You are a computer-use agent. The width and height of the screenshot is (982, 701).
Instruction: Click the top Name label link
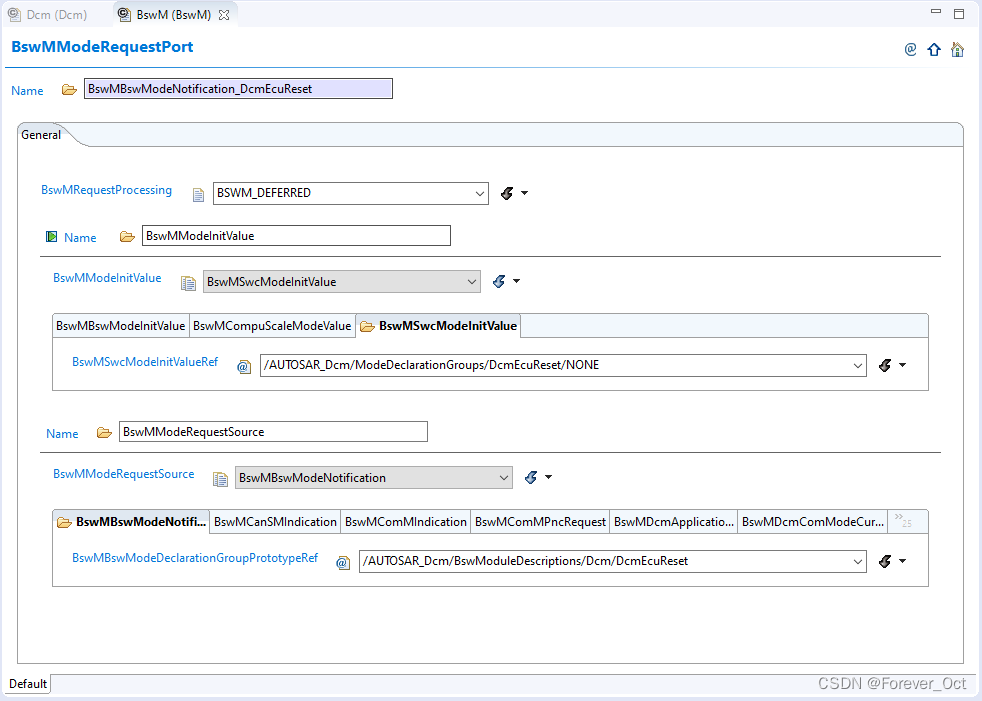click(27, 90)
